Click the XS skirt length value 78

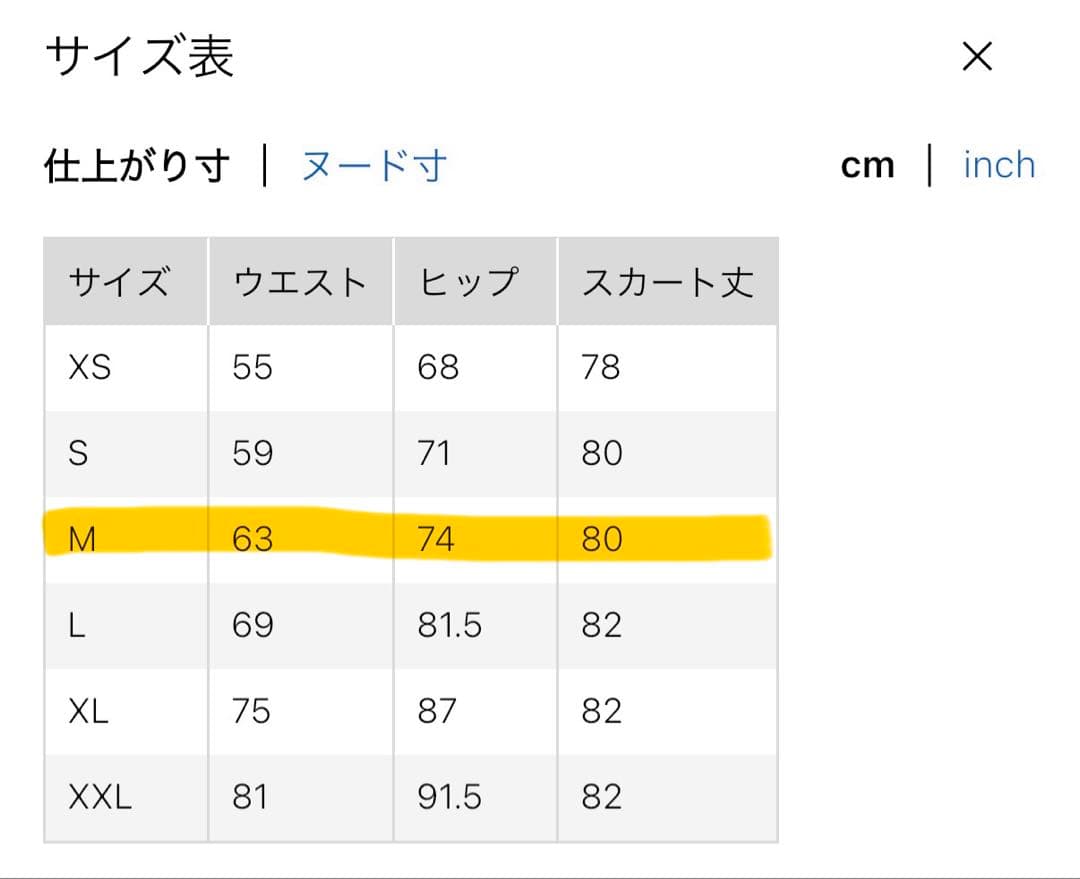coord(601,368)
